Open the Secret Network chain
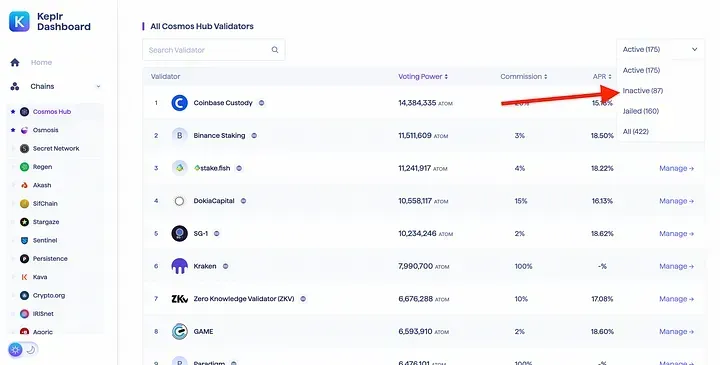 (56, 148)
